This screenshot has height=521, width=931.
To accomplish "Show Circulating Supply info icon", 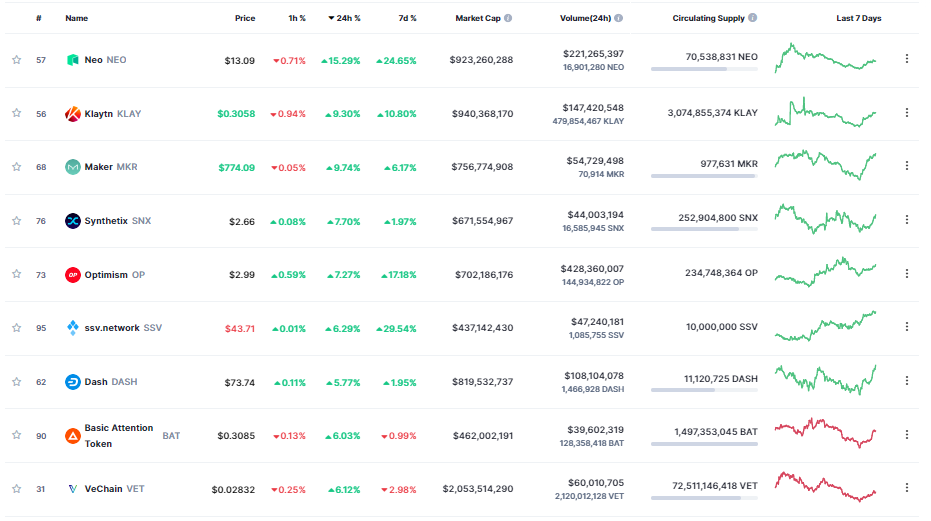I will tap(753, 18).
